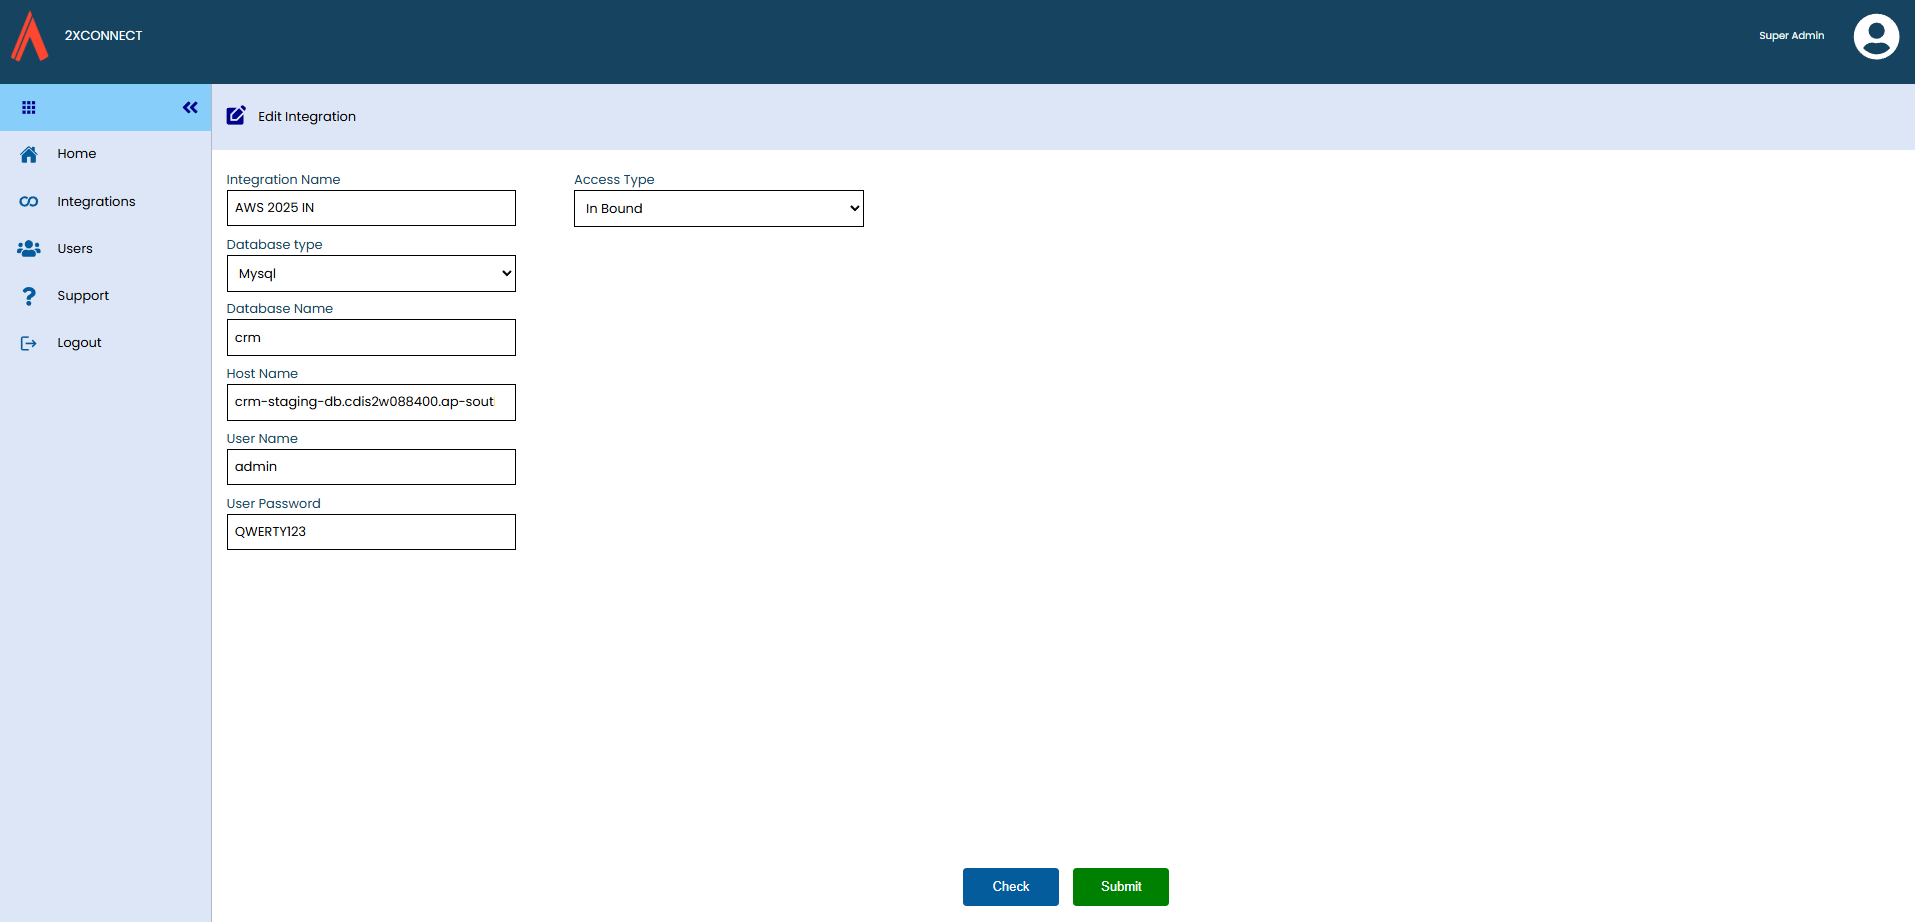Click into the Host Name field
Screen dimensions: 1915x922
pos(371,402)
